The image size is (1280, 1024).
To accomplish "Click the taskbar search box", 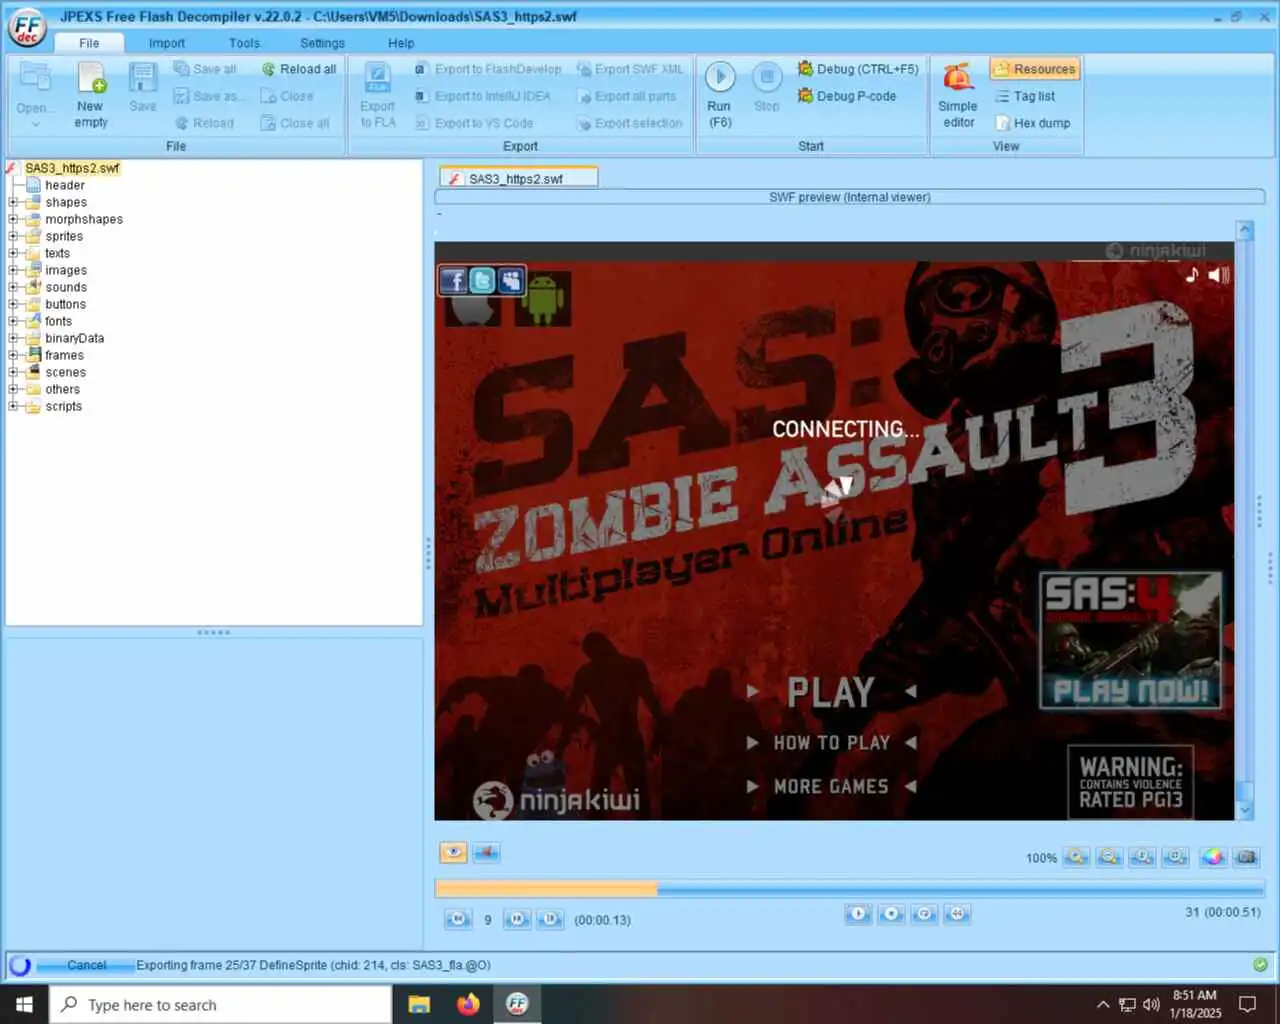I will (220, 1004).
